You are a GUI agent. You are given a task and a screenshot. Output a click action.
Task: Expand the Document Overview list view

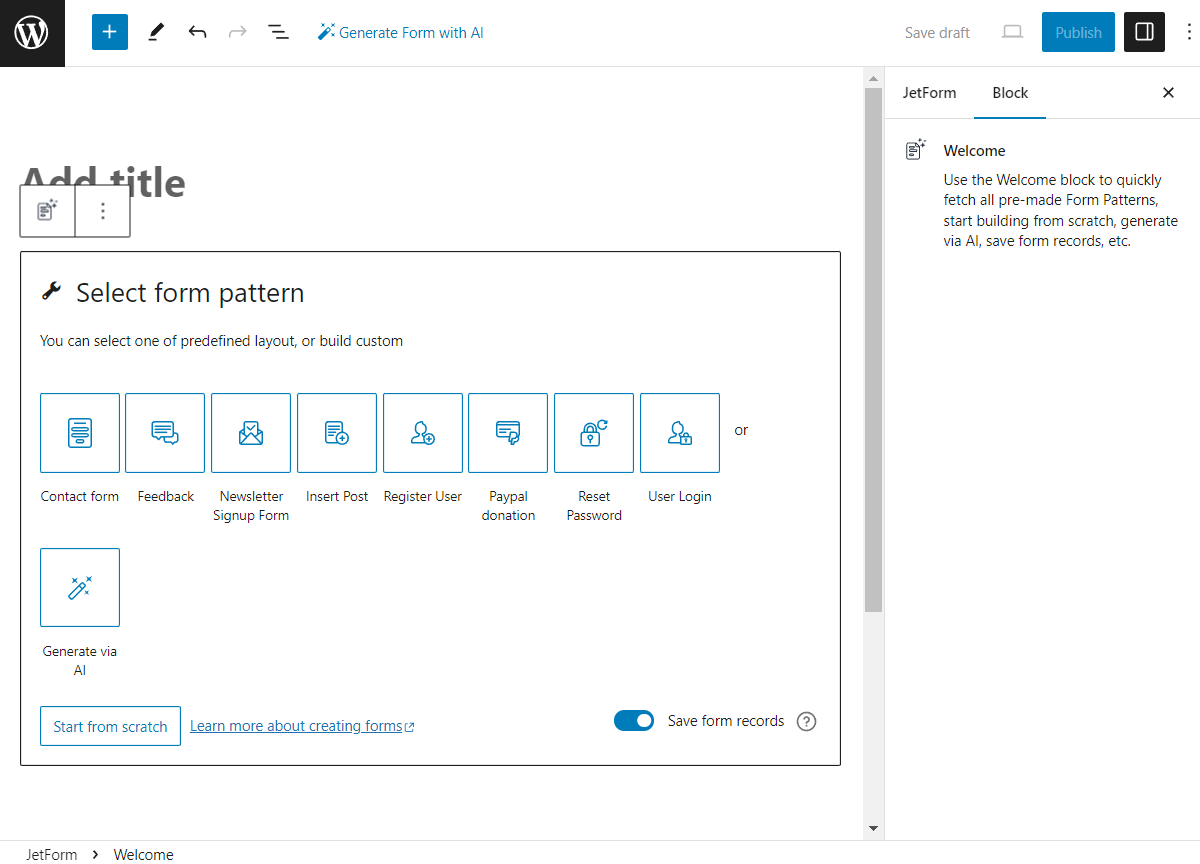(x=278, y=32)
